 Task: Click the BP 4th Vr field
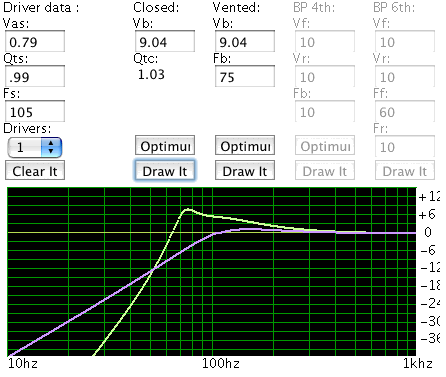[x=325, y=76]
